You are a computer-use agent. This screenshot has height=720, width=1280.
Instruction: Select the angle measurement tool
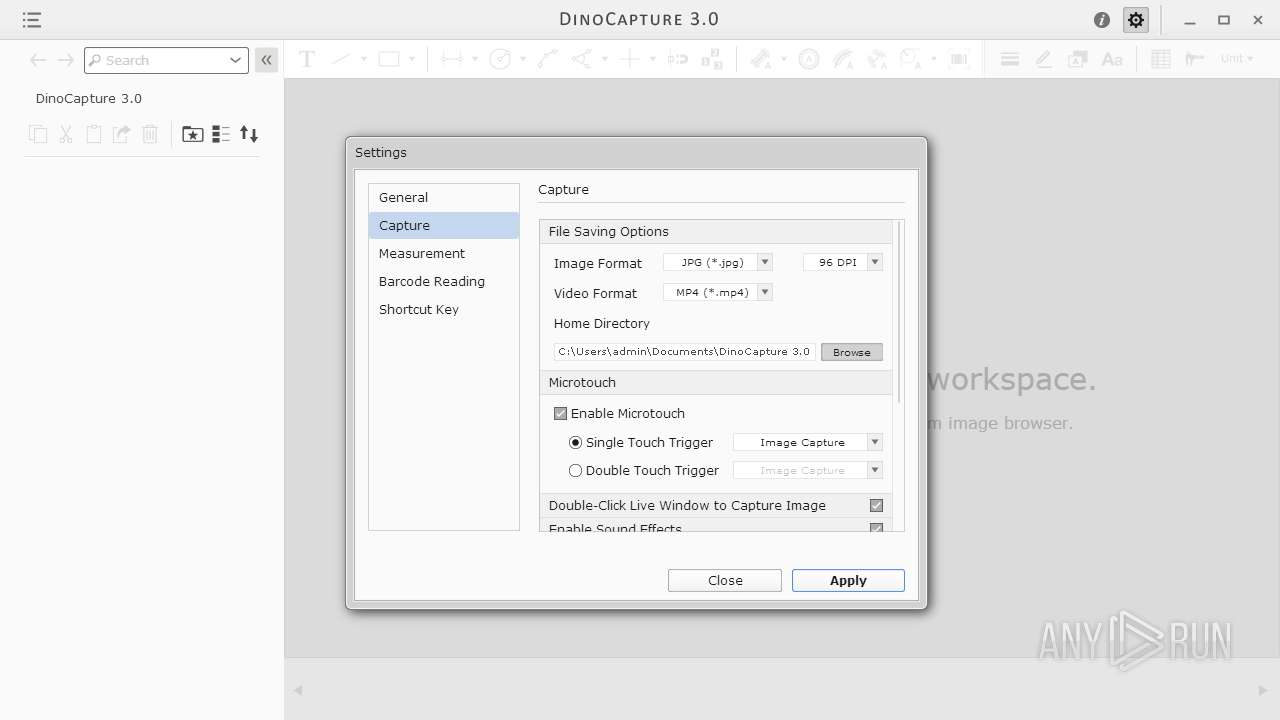pos(582,59)
